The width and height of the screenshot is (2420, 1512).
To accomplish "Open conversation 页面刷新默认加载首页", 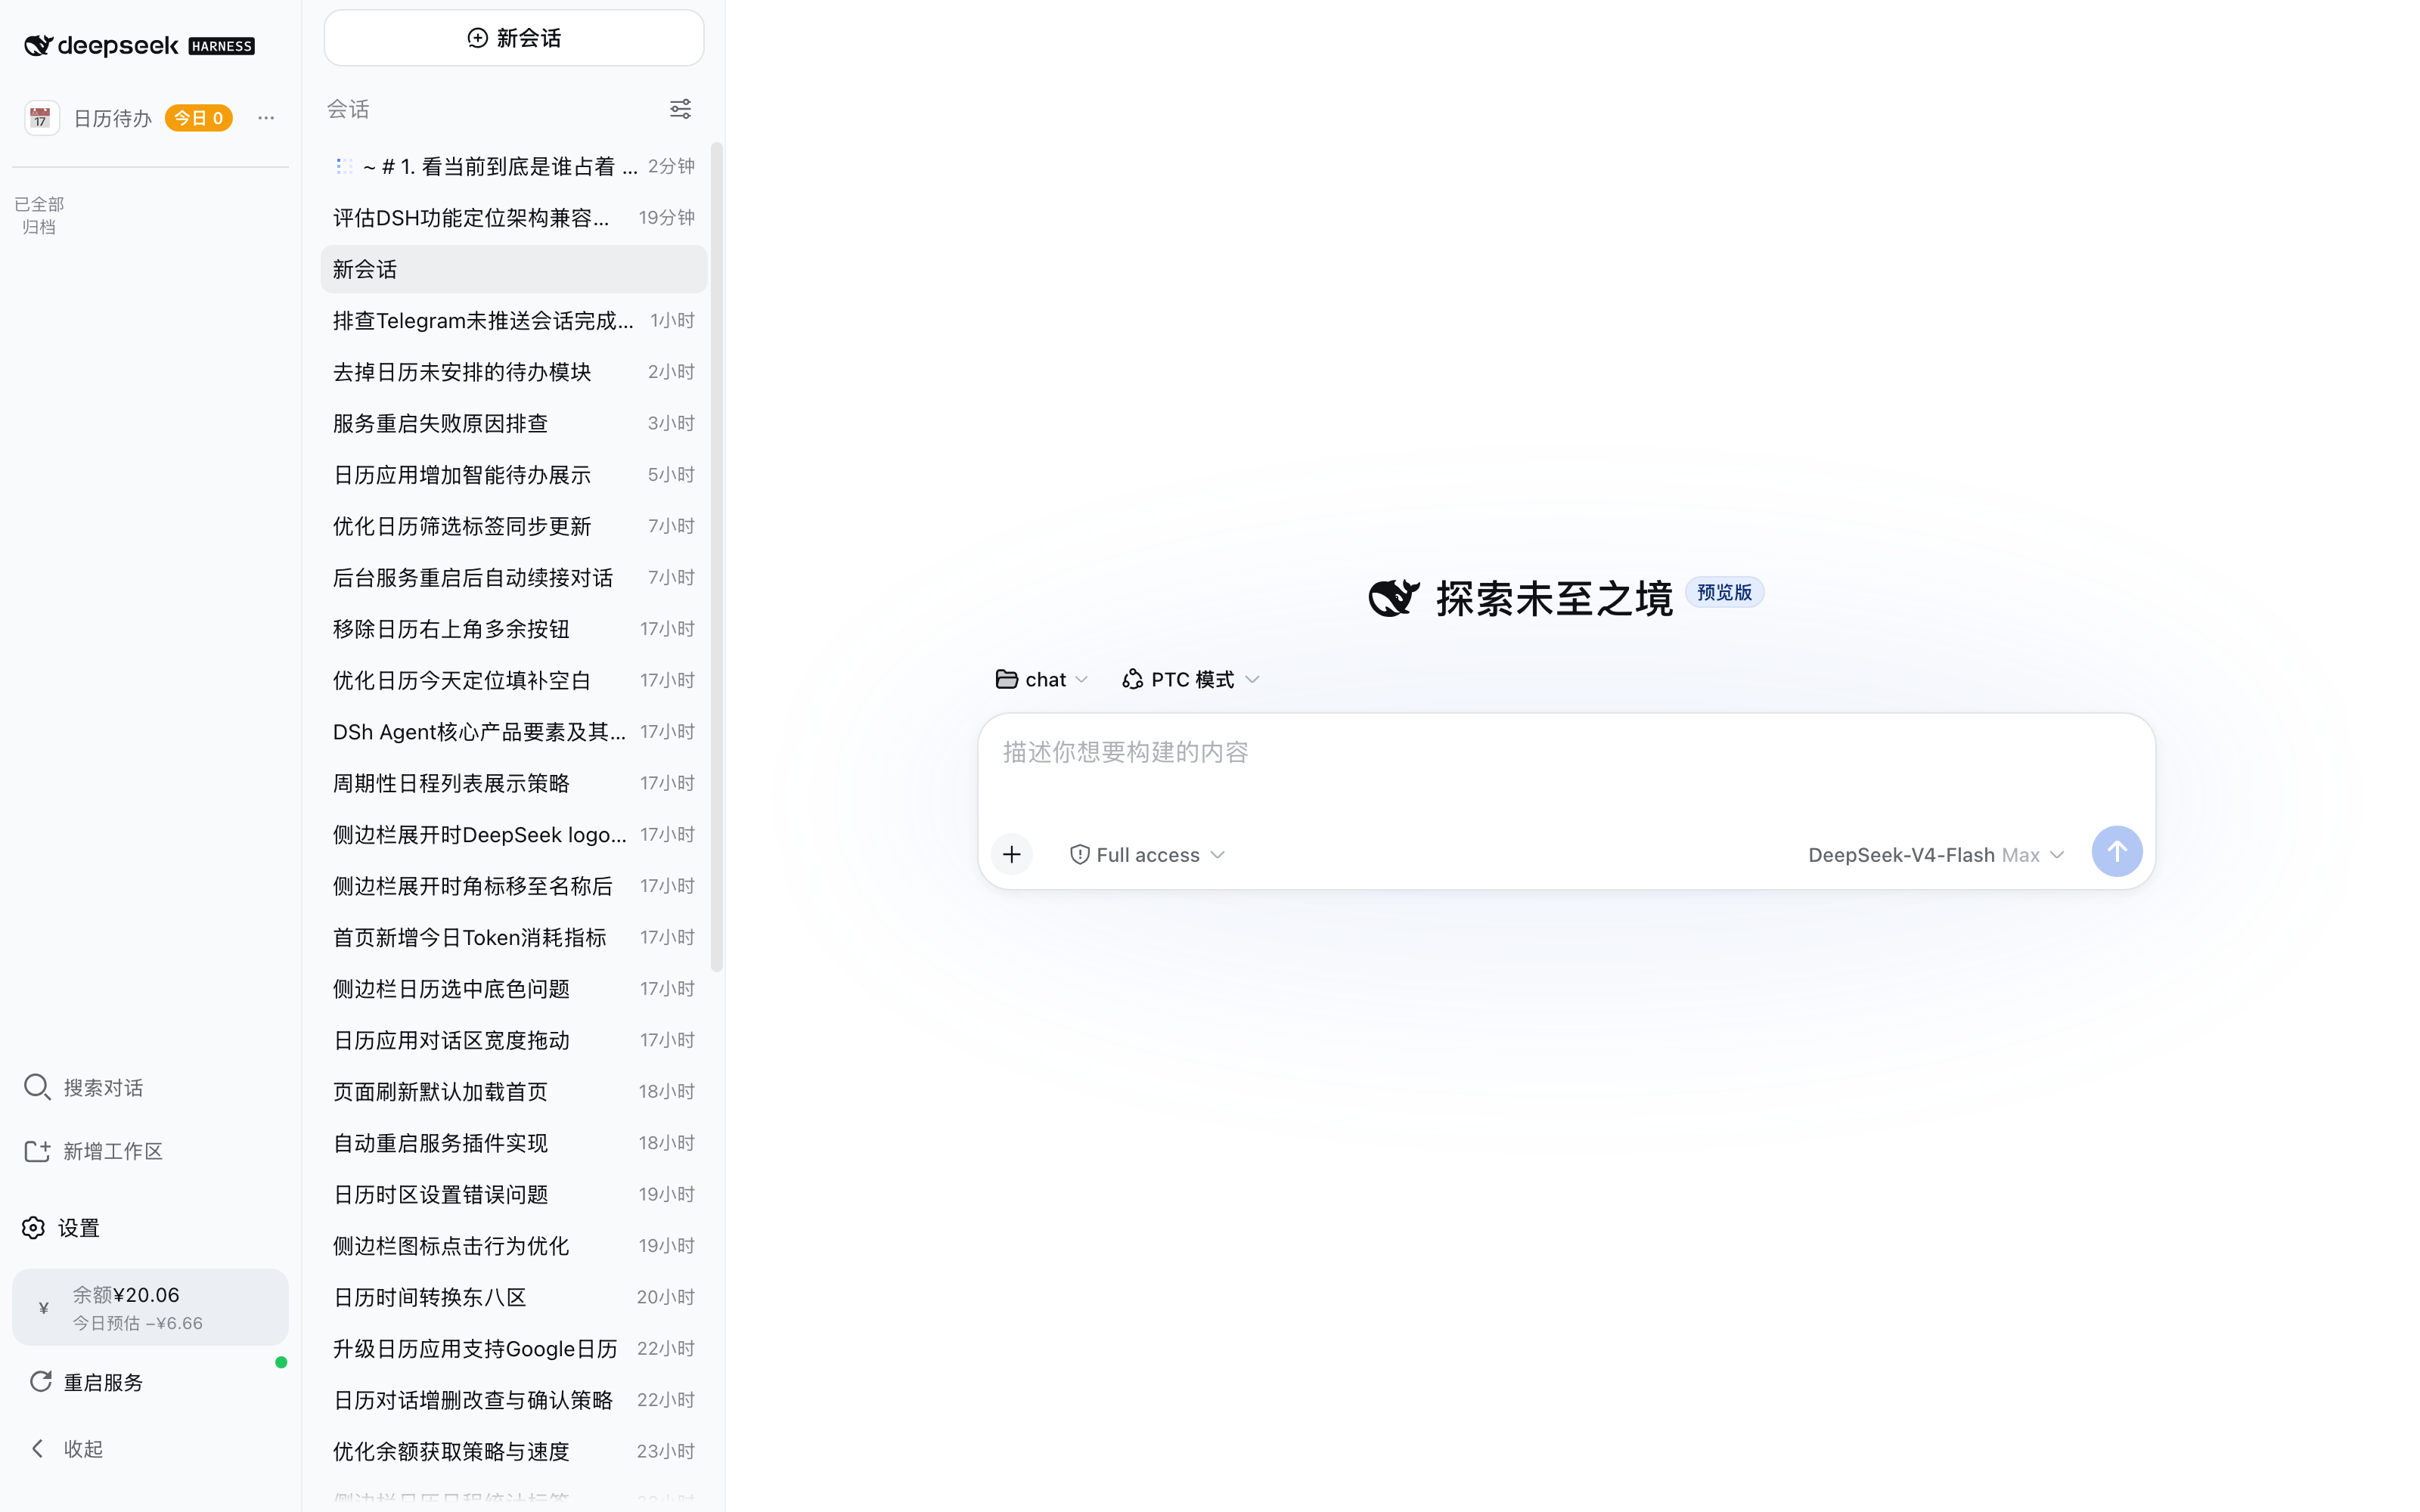I will (x=514, y=1092).
